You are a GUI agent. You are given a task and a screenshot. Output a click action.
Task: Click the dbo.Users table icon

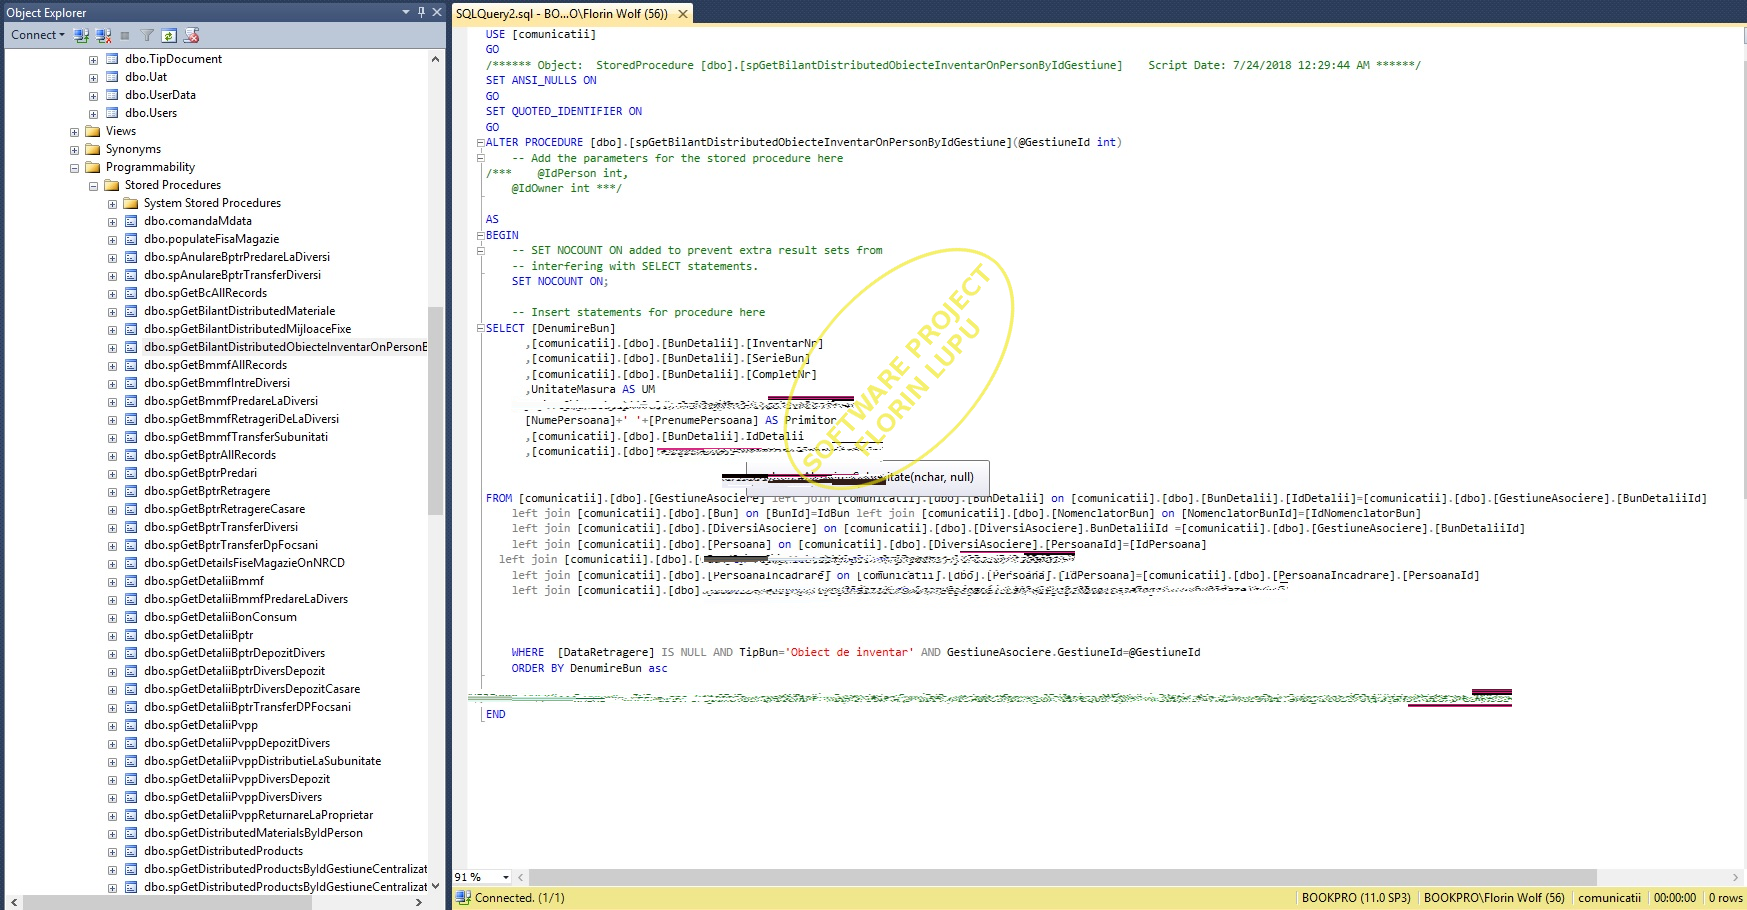pyautogui.click(x=112, y=113)
